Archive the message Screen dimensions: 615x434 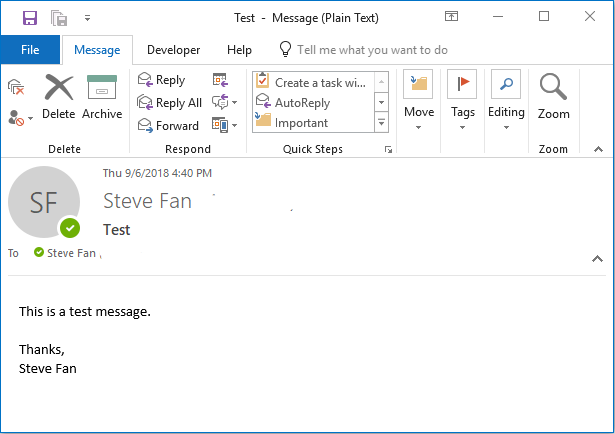[102, 96]
